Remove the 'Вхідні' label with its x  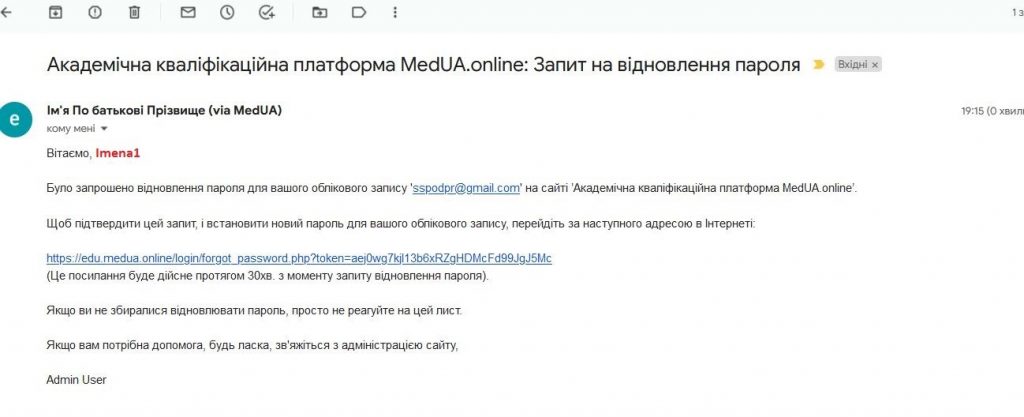[875, 65]
